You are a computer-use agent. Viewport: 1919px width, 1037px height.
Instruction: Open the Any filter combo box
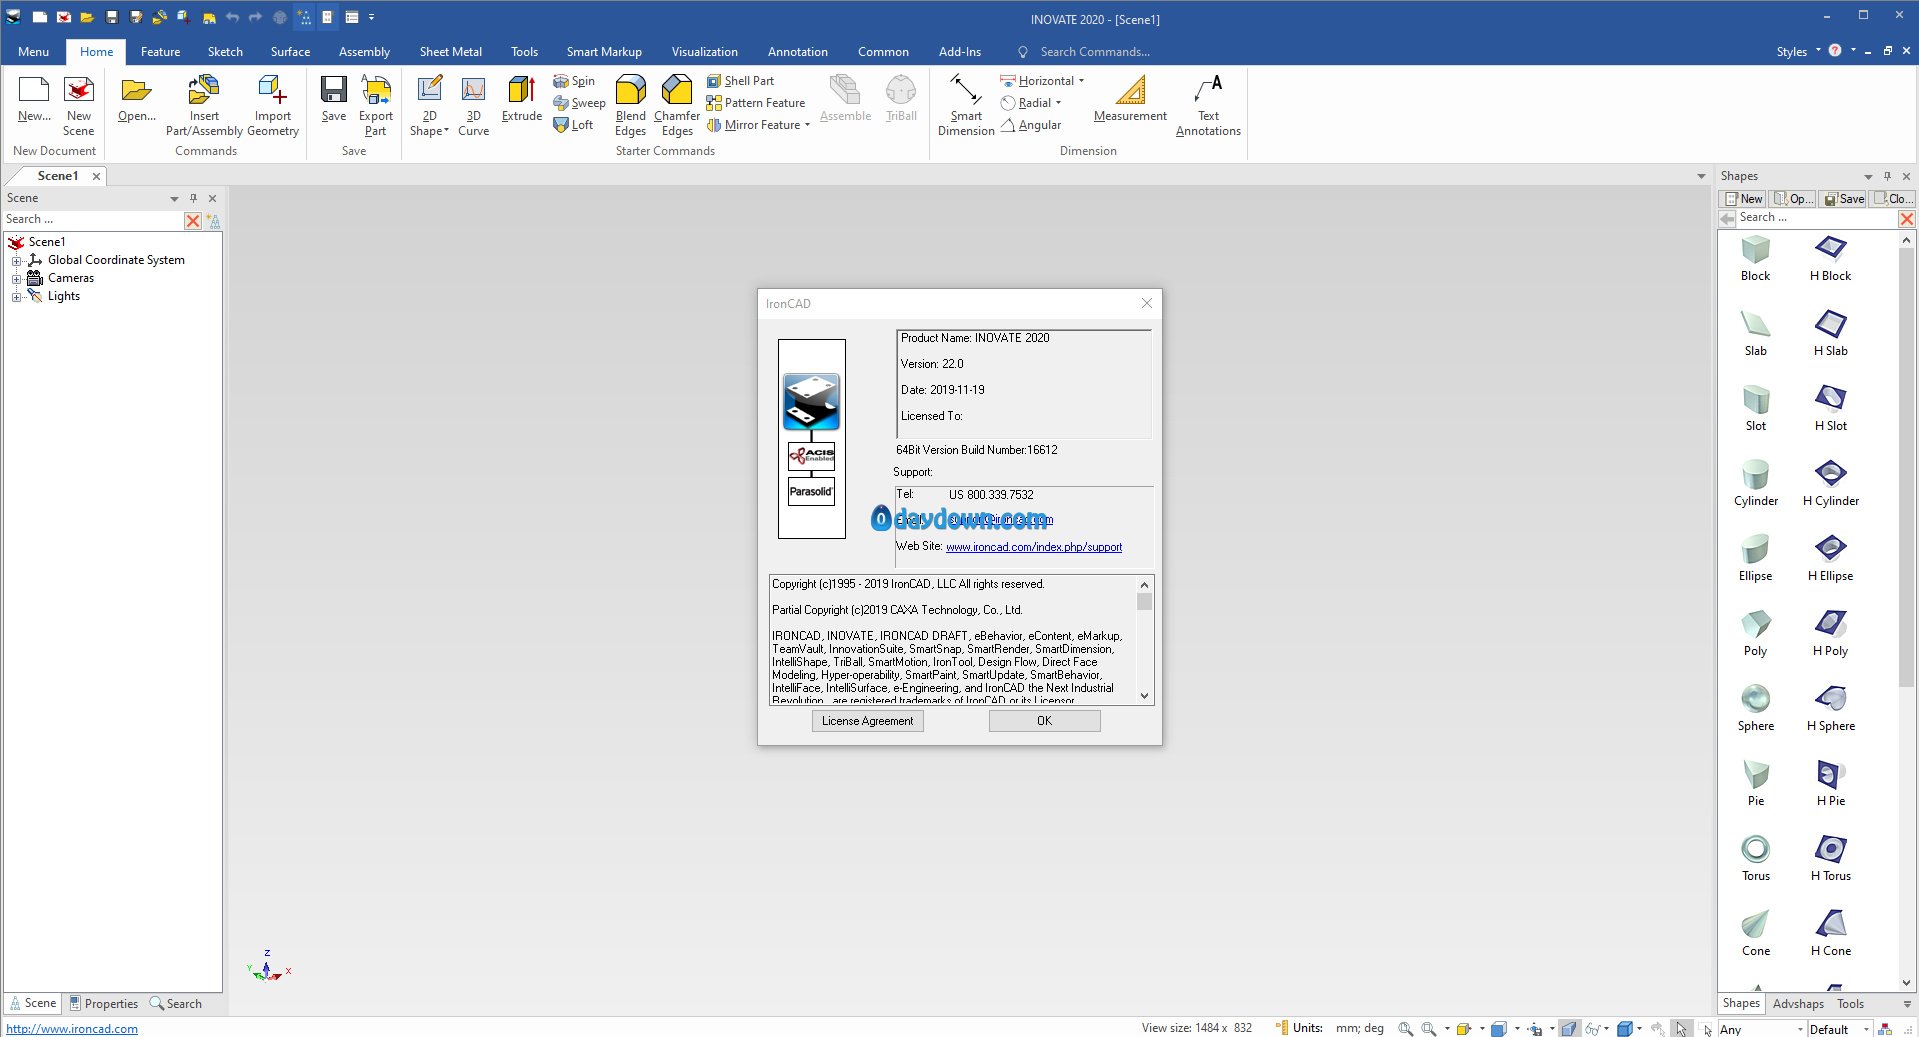1761,1029
